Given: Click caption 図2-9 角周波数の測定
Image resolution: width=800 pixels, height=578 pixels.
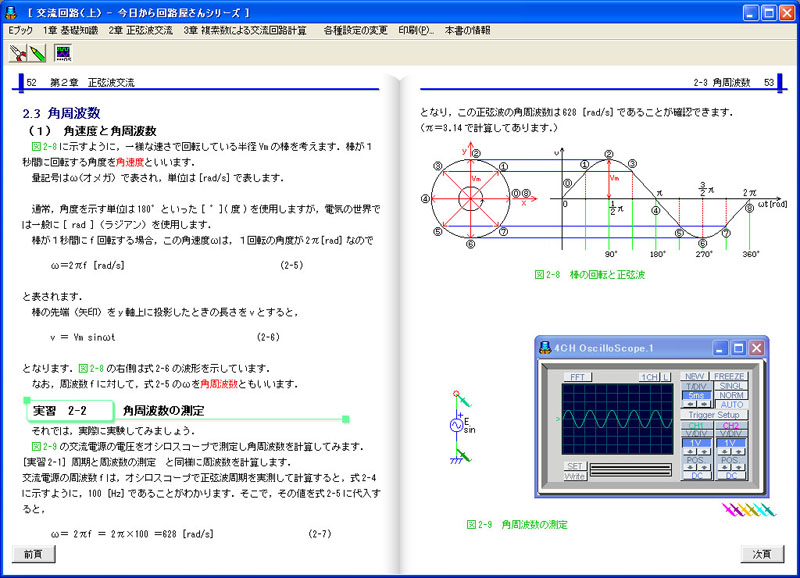Looking at the screenshot, I should click(x=517, y=524).
